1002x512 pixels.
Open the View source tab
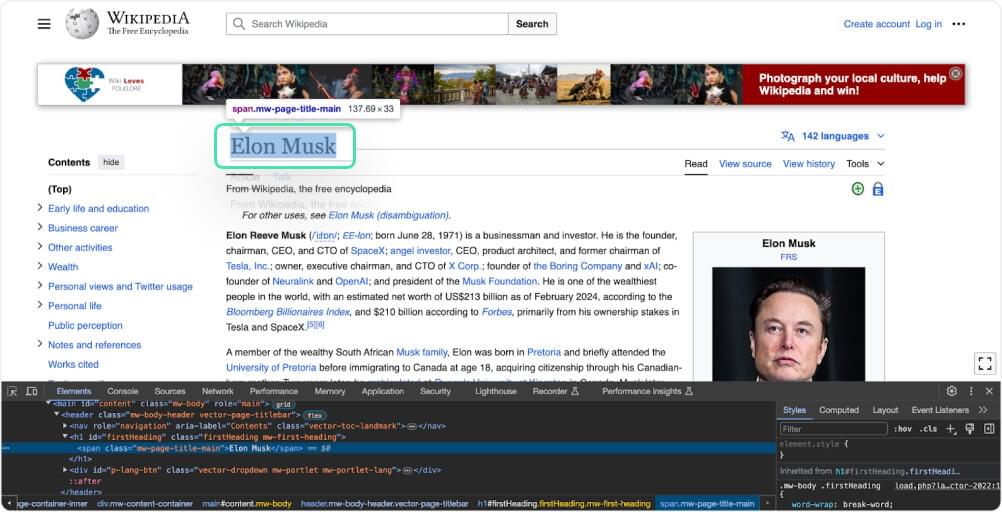click(745, 164)
